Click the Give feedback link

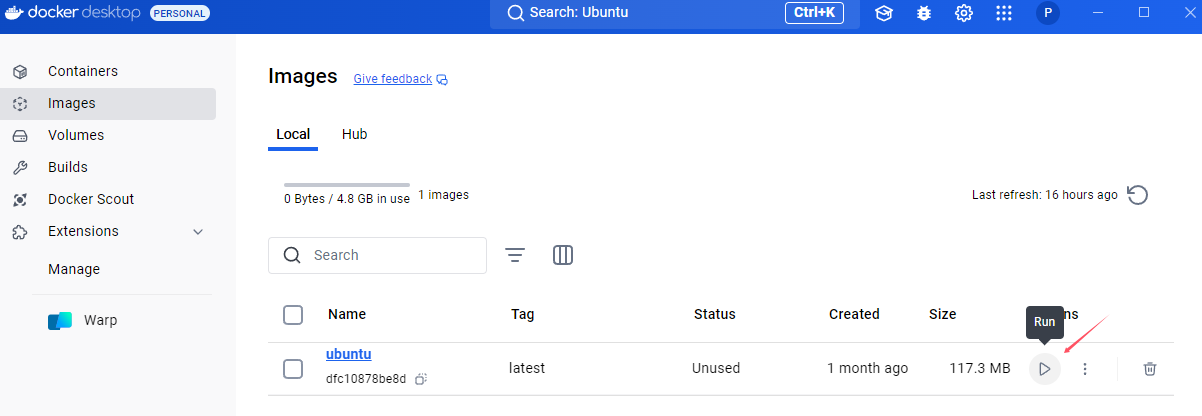pyautogui.click(x=393, y=79)
